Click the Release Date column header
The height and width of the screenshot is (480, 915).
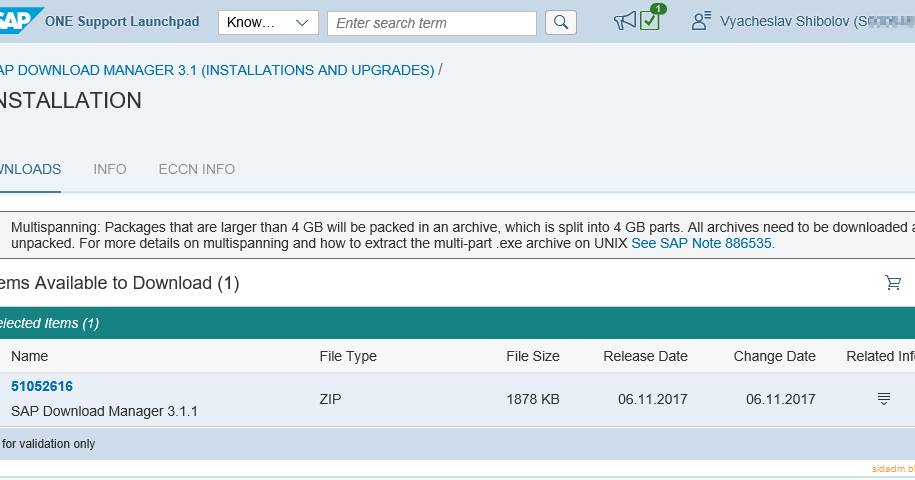coord(645,356)
